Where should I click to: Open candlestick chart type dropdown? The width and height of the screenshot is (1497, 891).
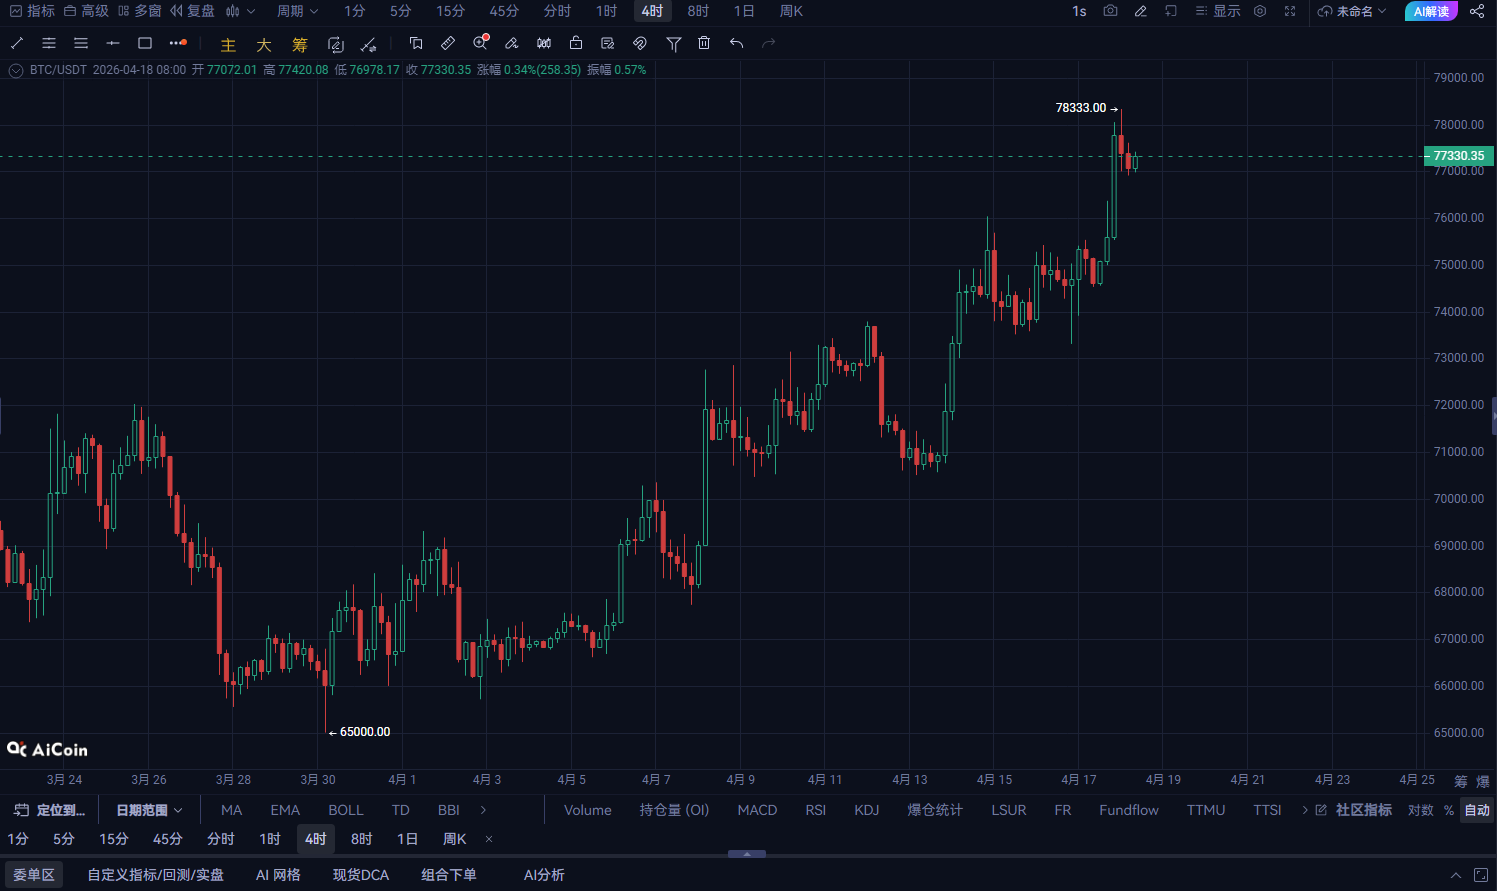(x=240, y=11)
